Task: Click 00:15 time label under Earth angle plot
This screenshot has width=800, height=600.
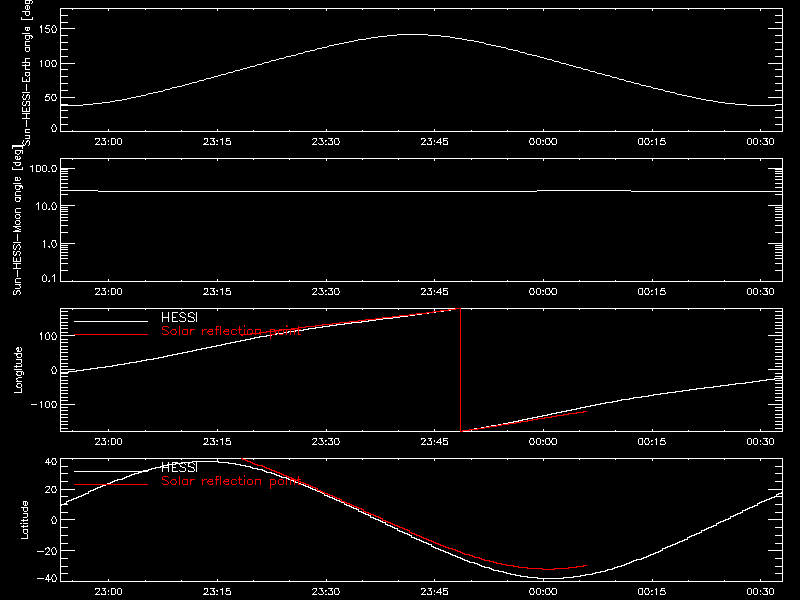Action: [x=652, y=142]
